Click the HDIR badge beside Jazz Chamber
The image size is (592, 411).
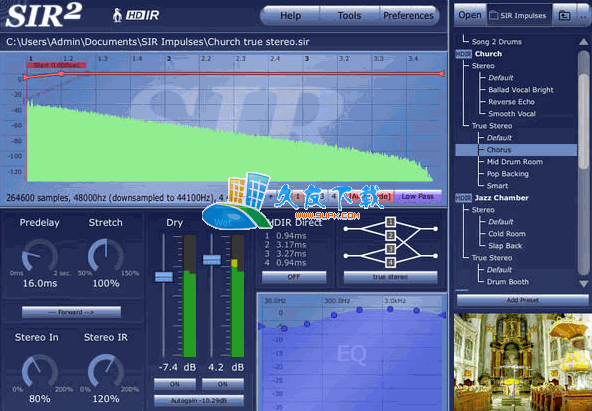click(463, 198)
